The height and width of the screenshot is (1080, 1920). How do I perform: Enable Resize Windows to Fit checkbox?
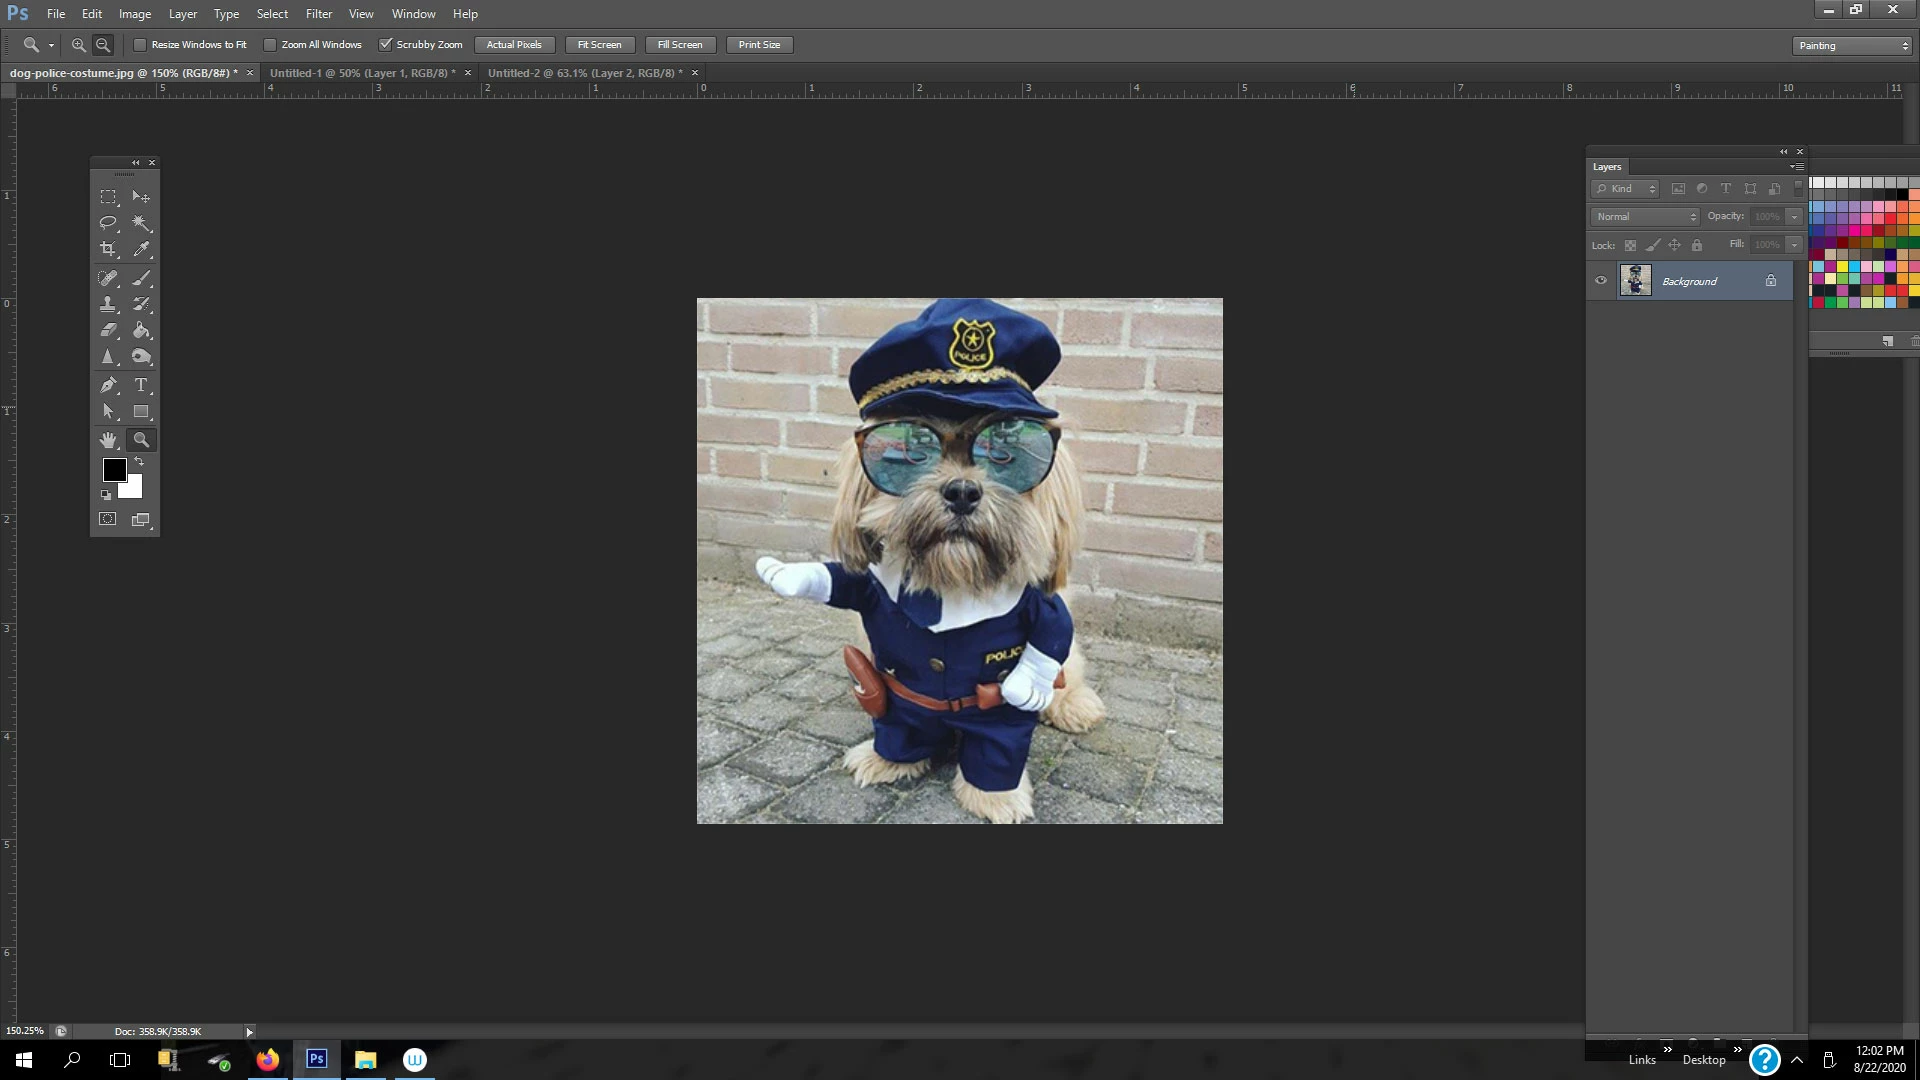click(x=140, y=45)
